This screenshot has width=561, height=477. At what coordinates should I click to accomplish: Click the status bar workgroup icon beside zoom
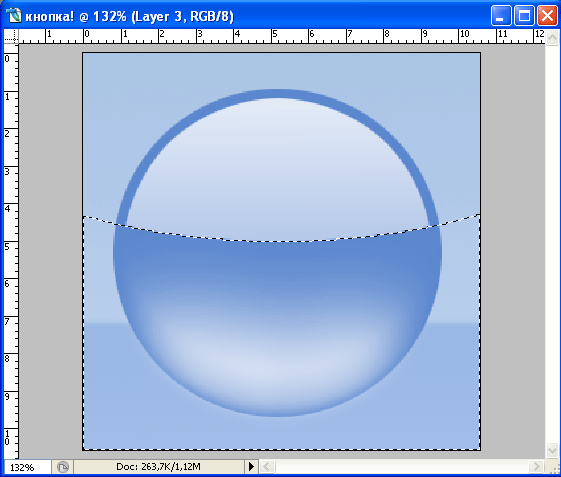pyautogui.click(x=63, y=467)
